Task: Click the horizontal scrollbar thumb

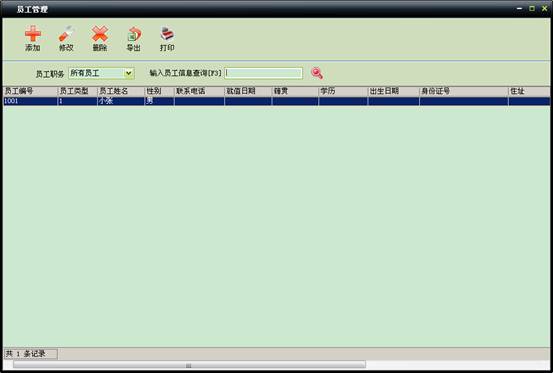Action: 189,365
